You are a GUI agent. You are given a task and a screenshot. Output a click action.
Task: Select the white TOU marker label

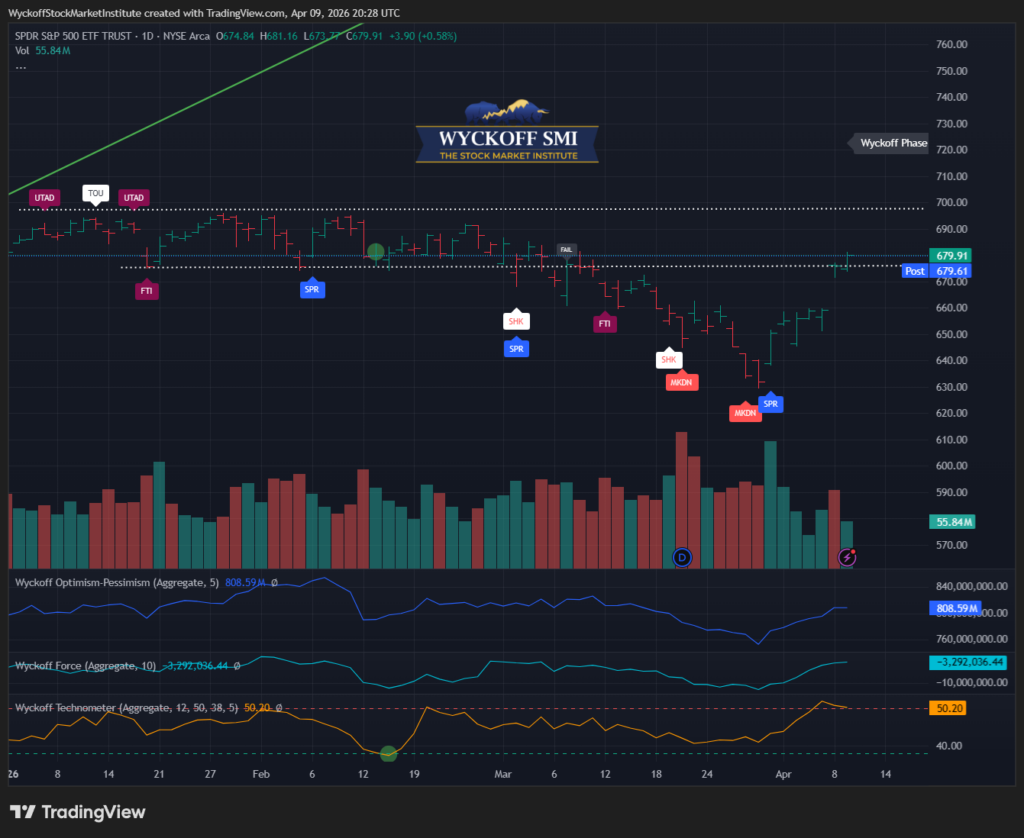95,193
